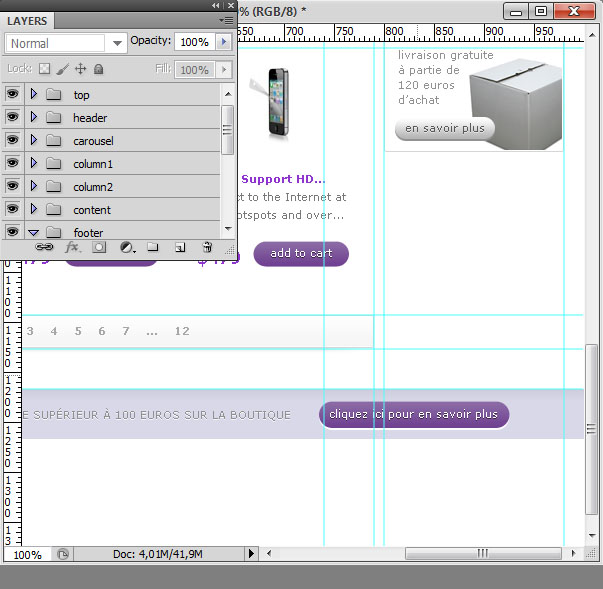The height and width of the screenshot is (589, 603).
Task: Click the link layers icon
Action: (x=44, y=247)
